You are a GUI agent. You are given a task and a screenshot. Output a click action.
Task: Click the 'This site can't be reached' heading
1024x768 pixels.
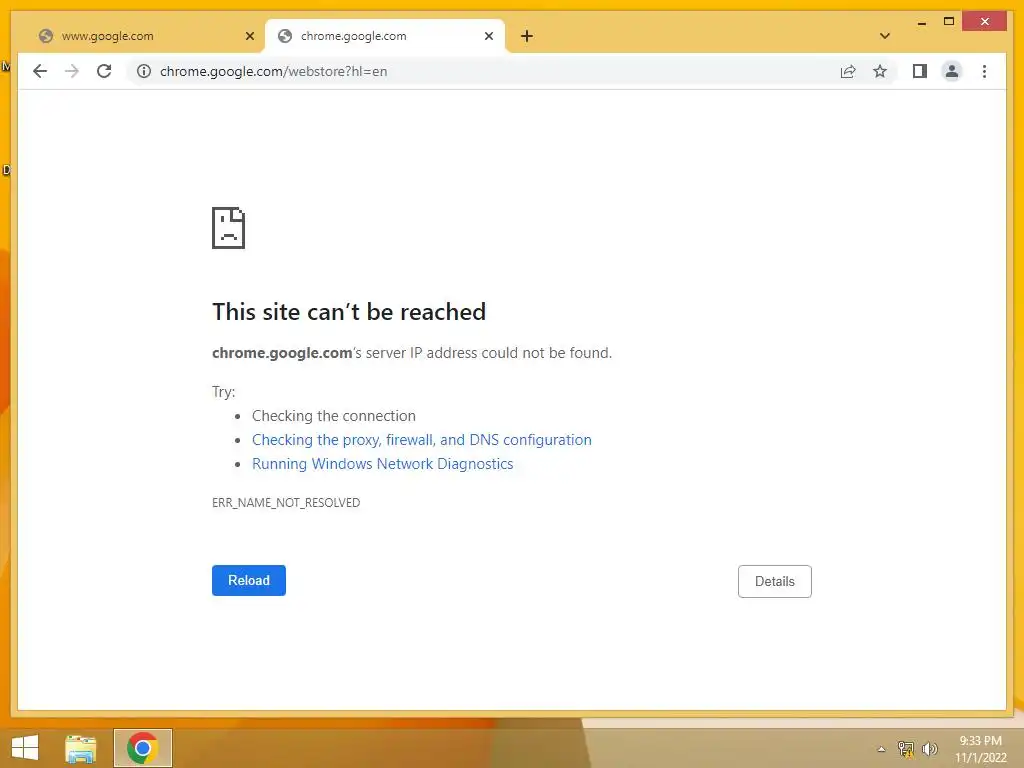point(349,312)
